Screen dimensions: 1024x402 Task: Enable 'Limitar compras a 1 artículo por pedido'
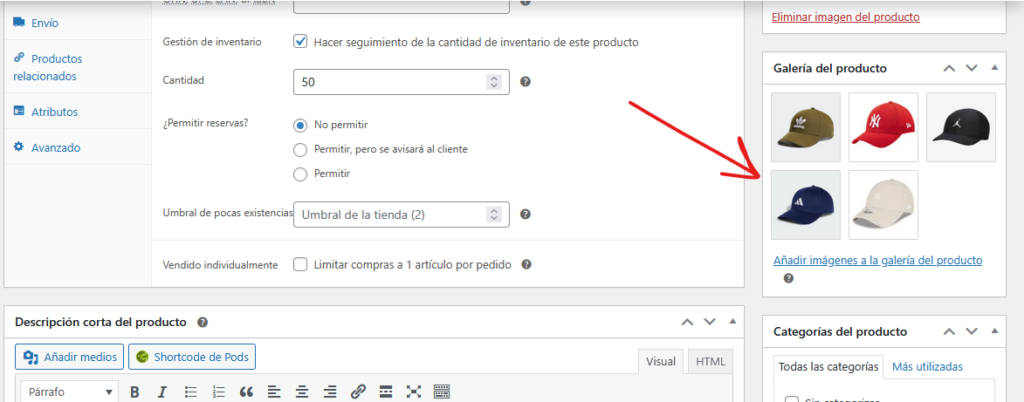coord(300,265)
